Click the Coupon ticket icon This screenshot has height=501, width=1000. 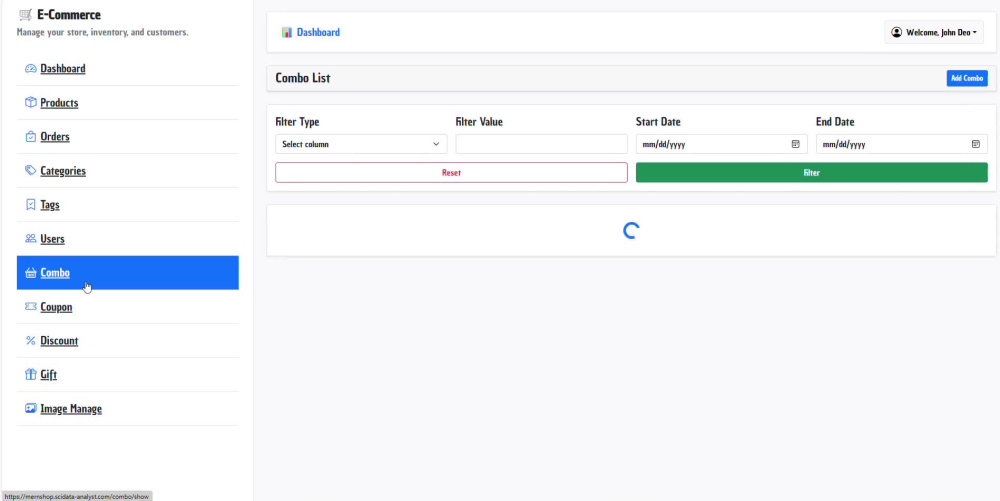click(31, 307)
